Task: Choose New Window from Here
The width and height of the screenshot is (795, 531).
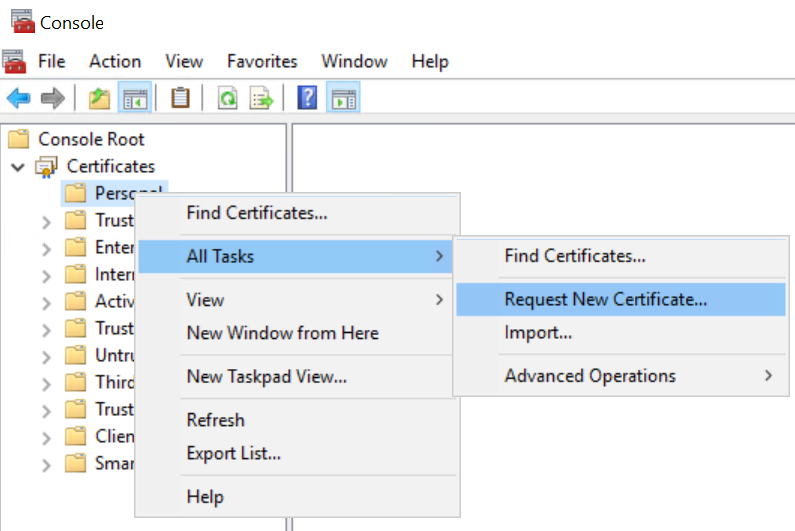Action: click(295, 333)
